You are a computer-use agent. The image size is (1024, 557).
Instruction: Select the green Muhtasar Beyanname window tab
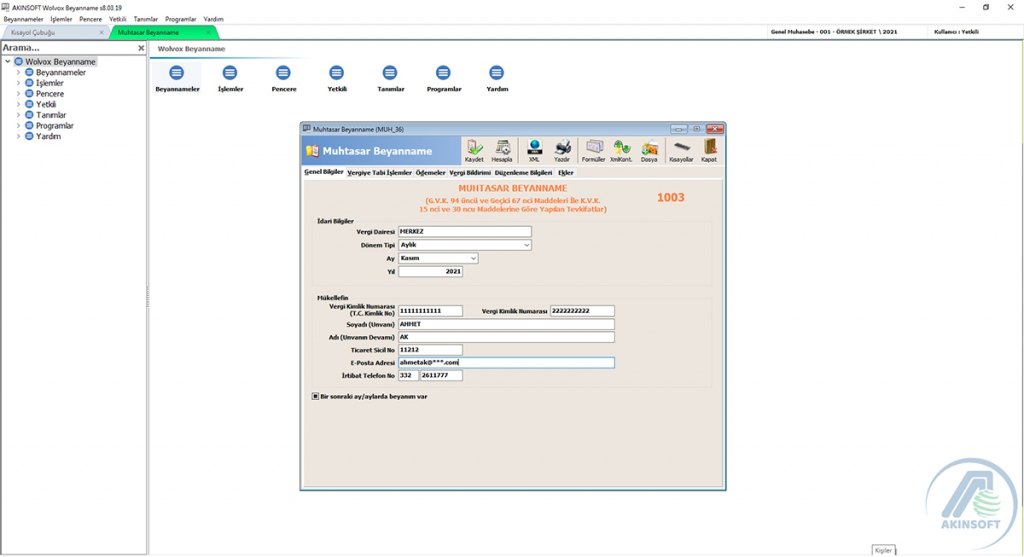[163, 32]
